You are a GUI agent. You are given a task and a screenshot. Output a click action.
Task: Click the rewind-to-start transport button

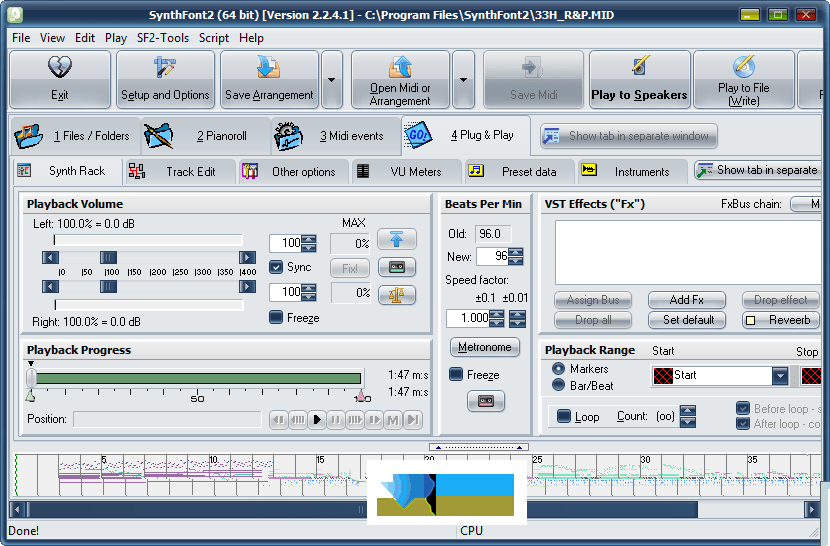point(278,420)
